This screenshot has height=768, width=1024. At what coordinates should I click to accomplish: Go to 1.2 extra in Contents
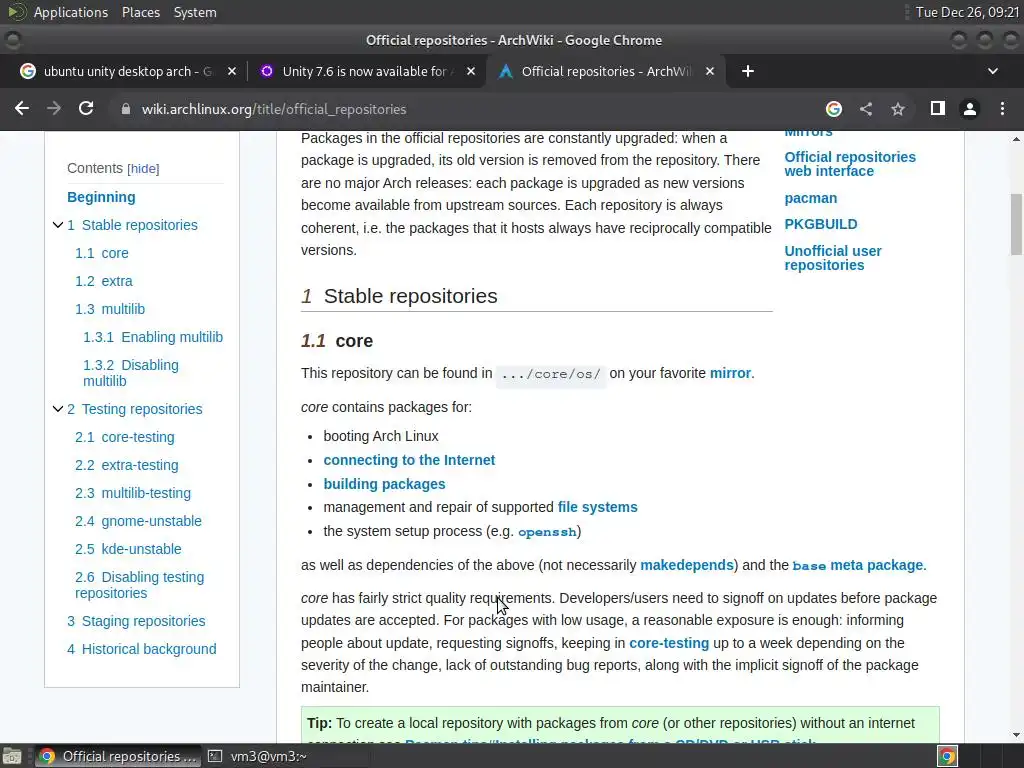(104, 281)
